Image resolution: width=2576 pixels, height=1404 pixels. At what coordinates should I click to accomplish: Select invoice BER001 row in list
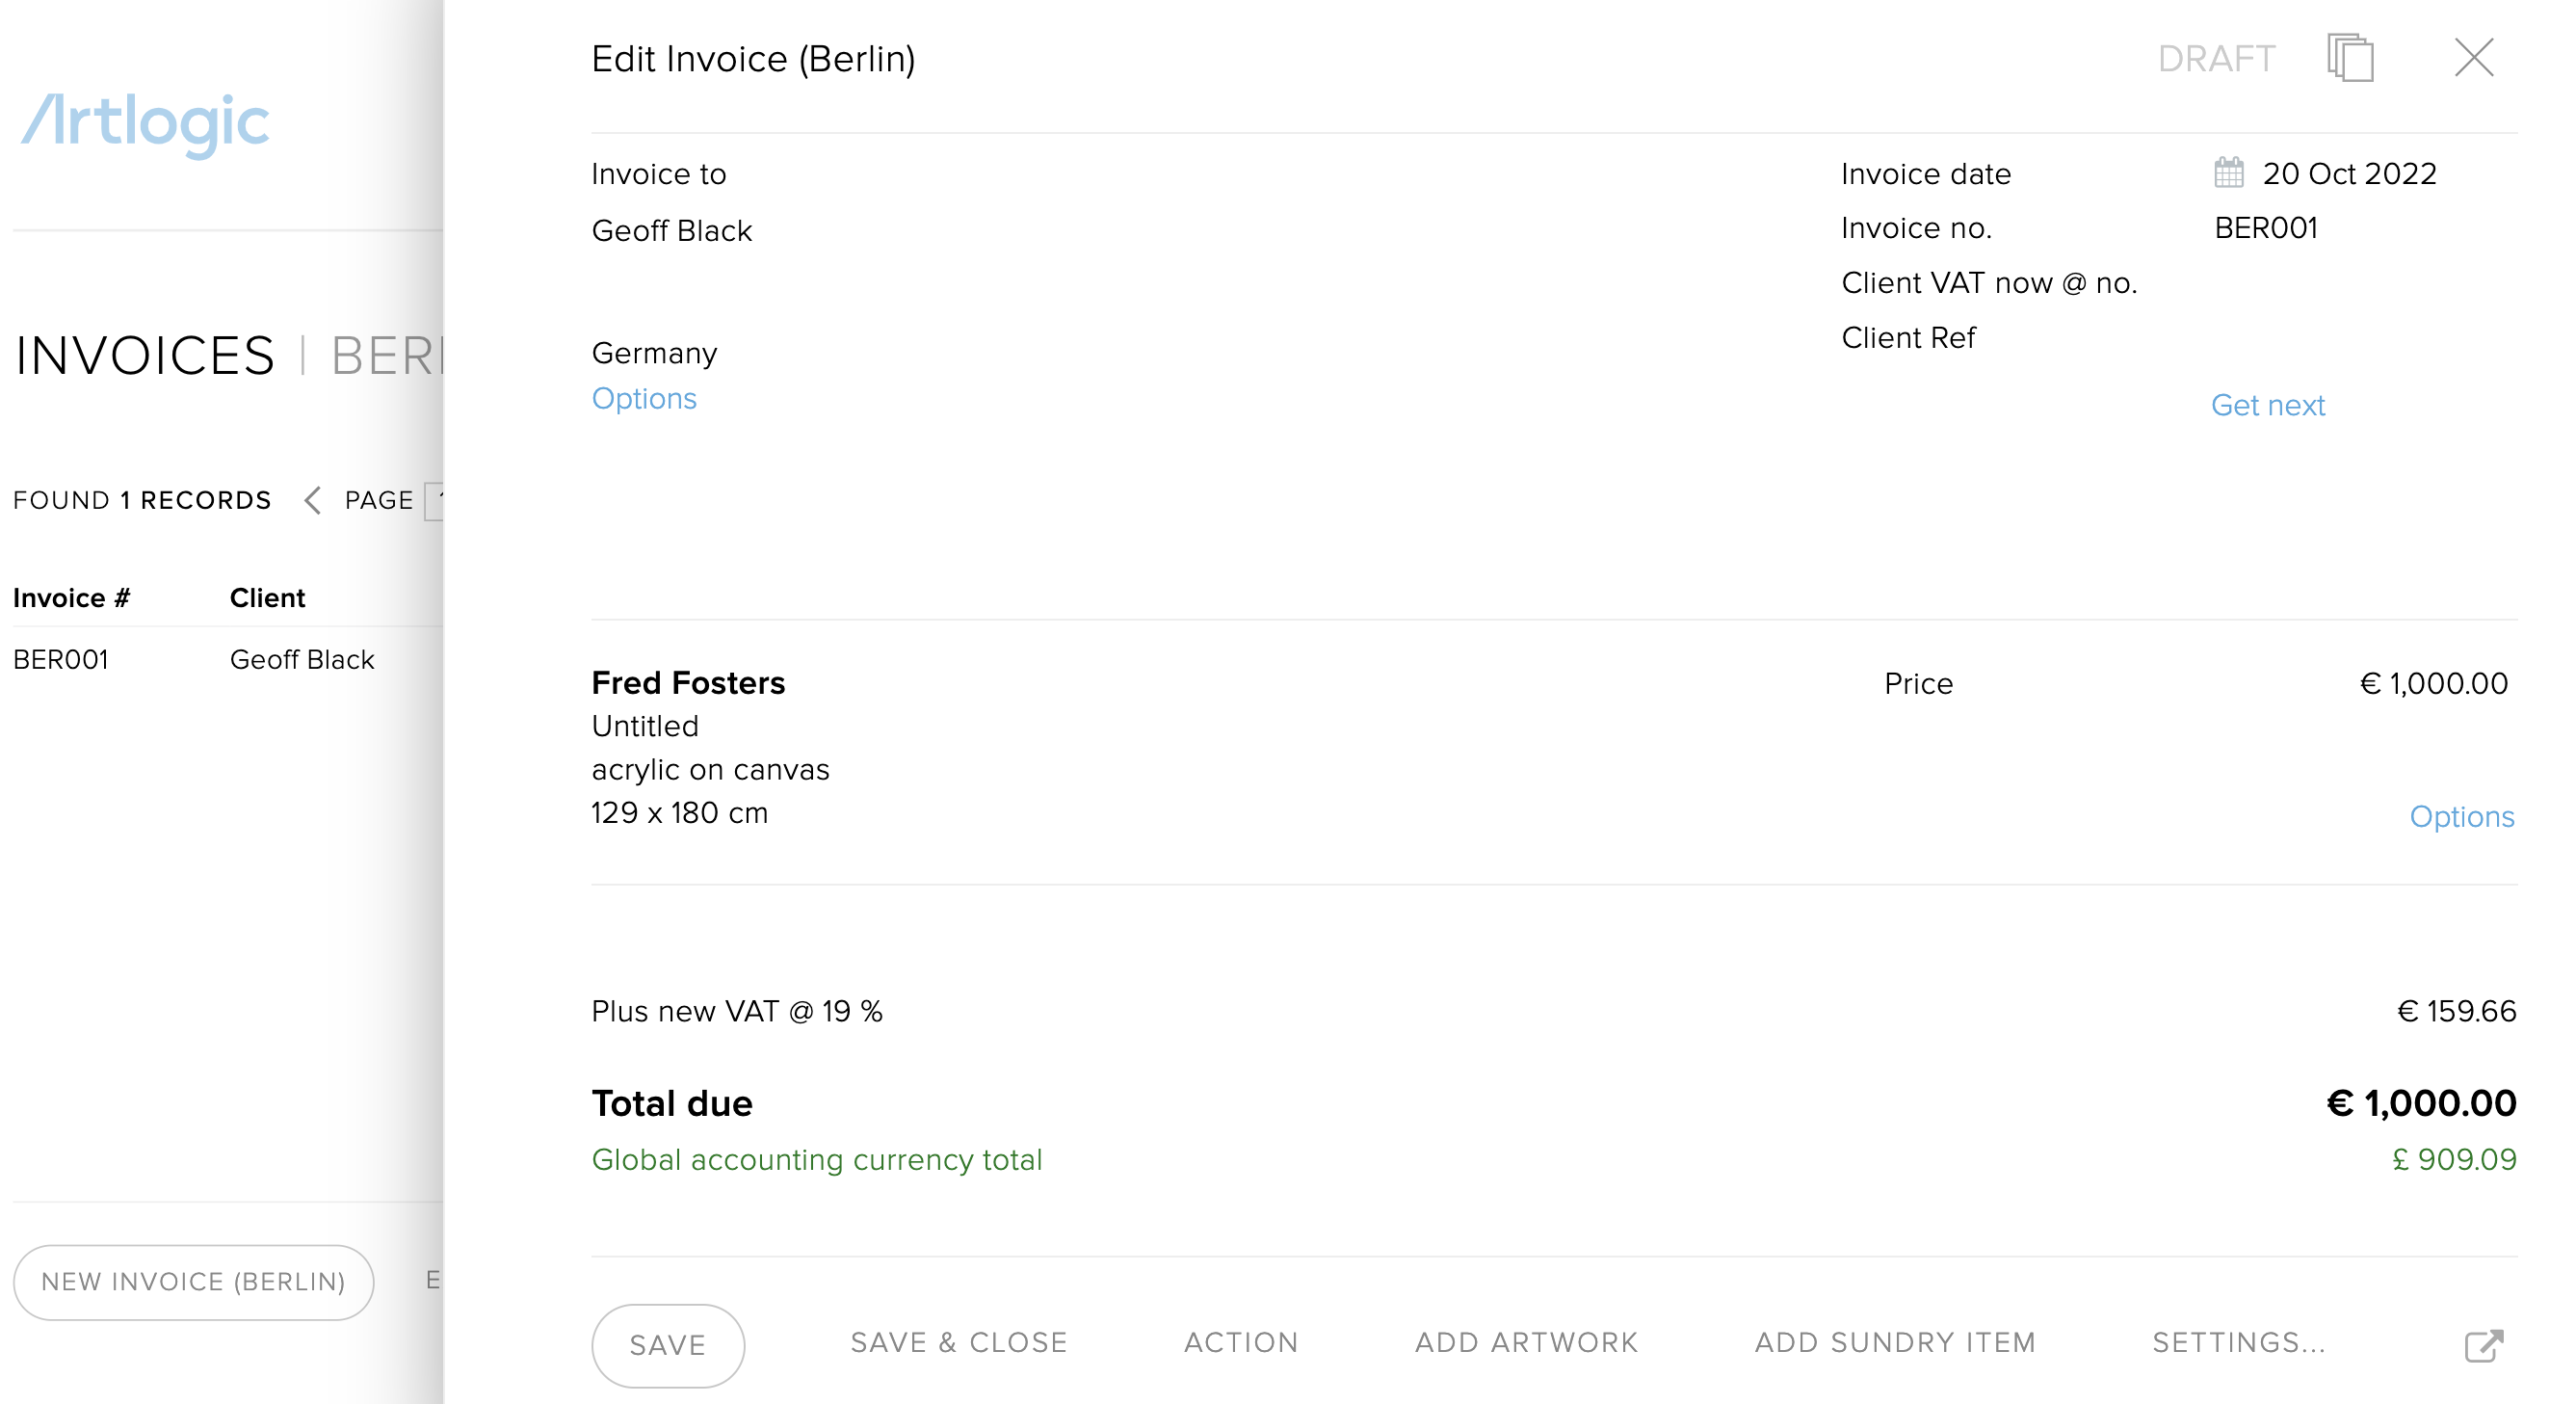tap(227, 659)
